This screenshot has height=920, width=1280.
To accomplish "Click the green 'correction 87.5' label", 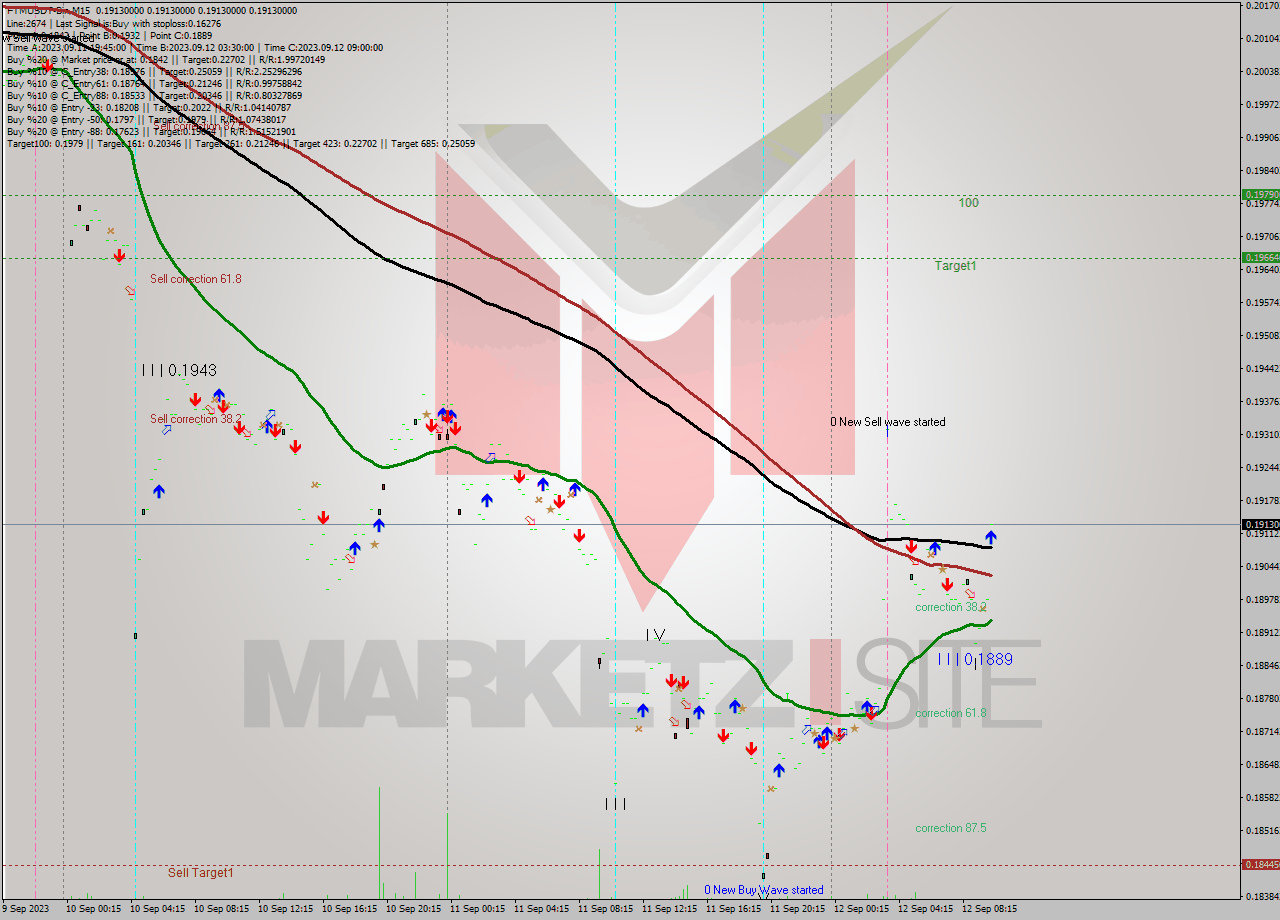I will [951, 828].
